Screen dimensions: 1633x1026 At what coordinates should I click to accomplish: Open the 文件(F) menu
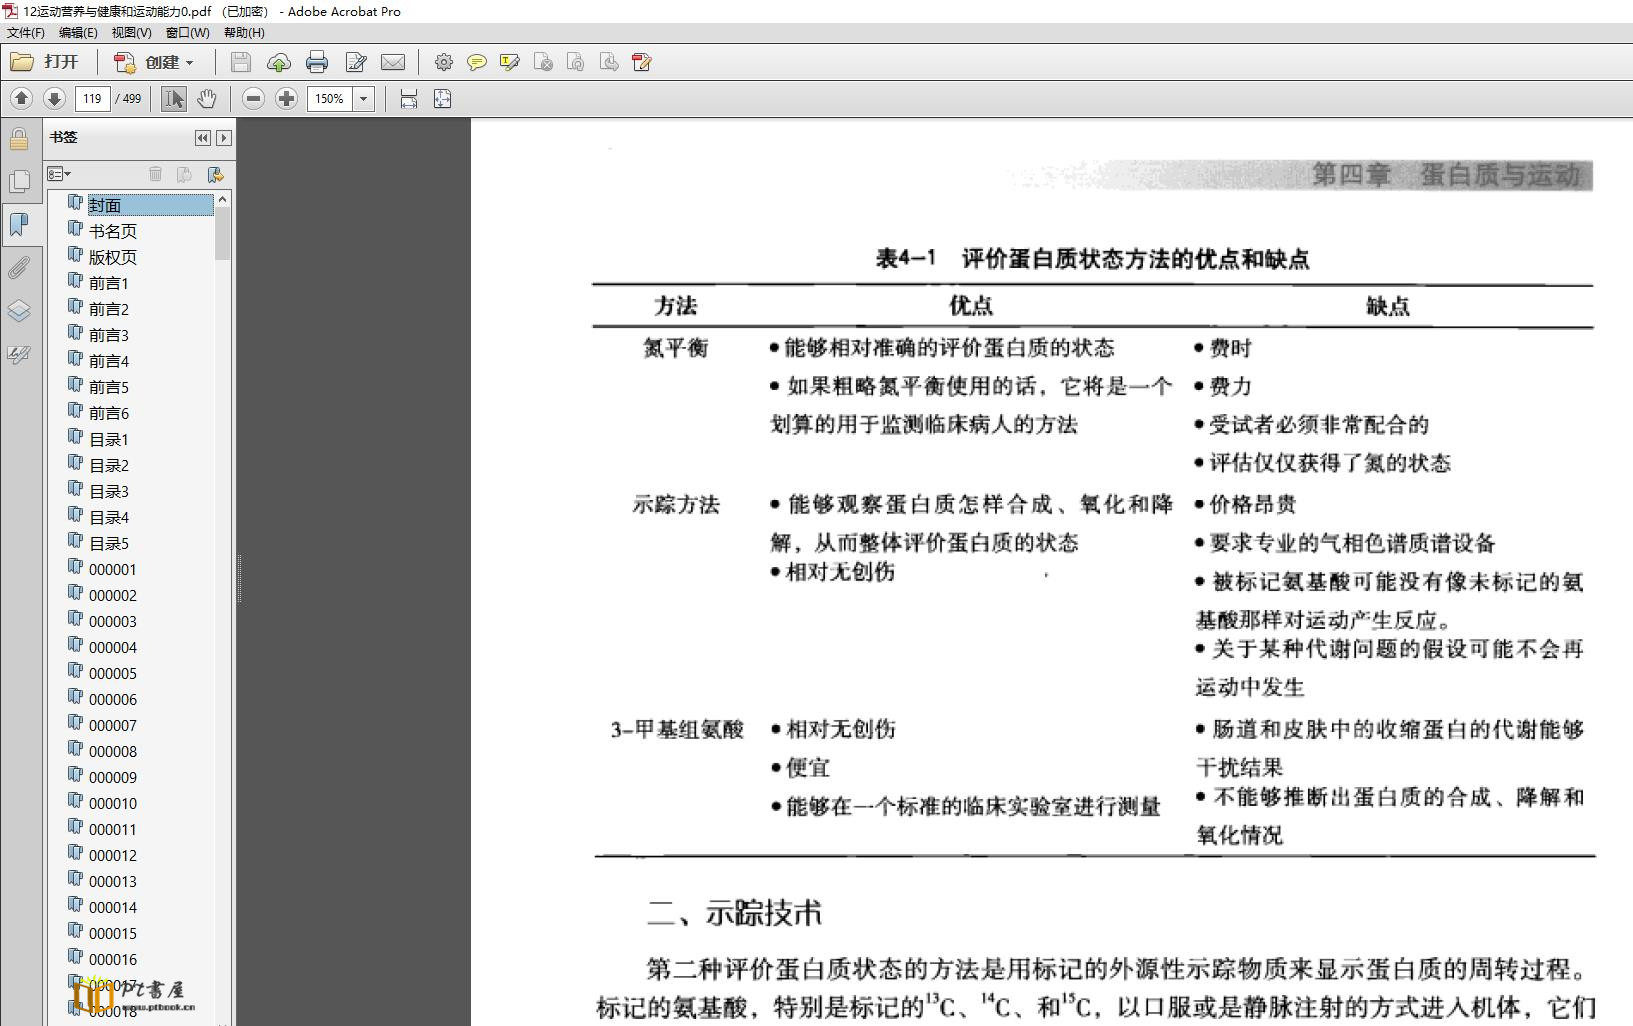(x=26, y=32)
